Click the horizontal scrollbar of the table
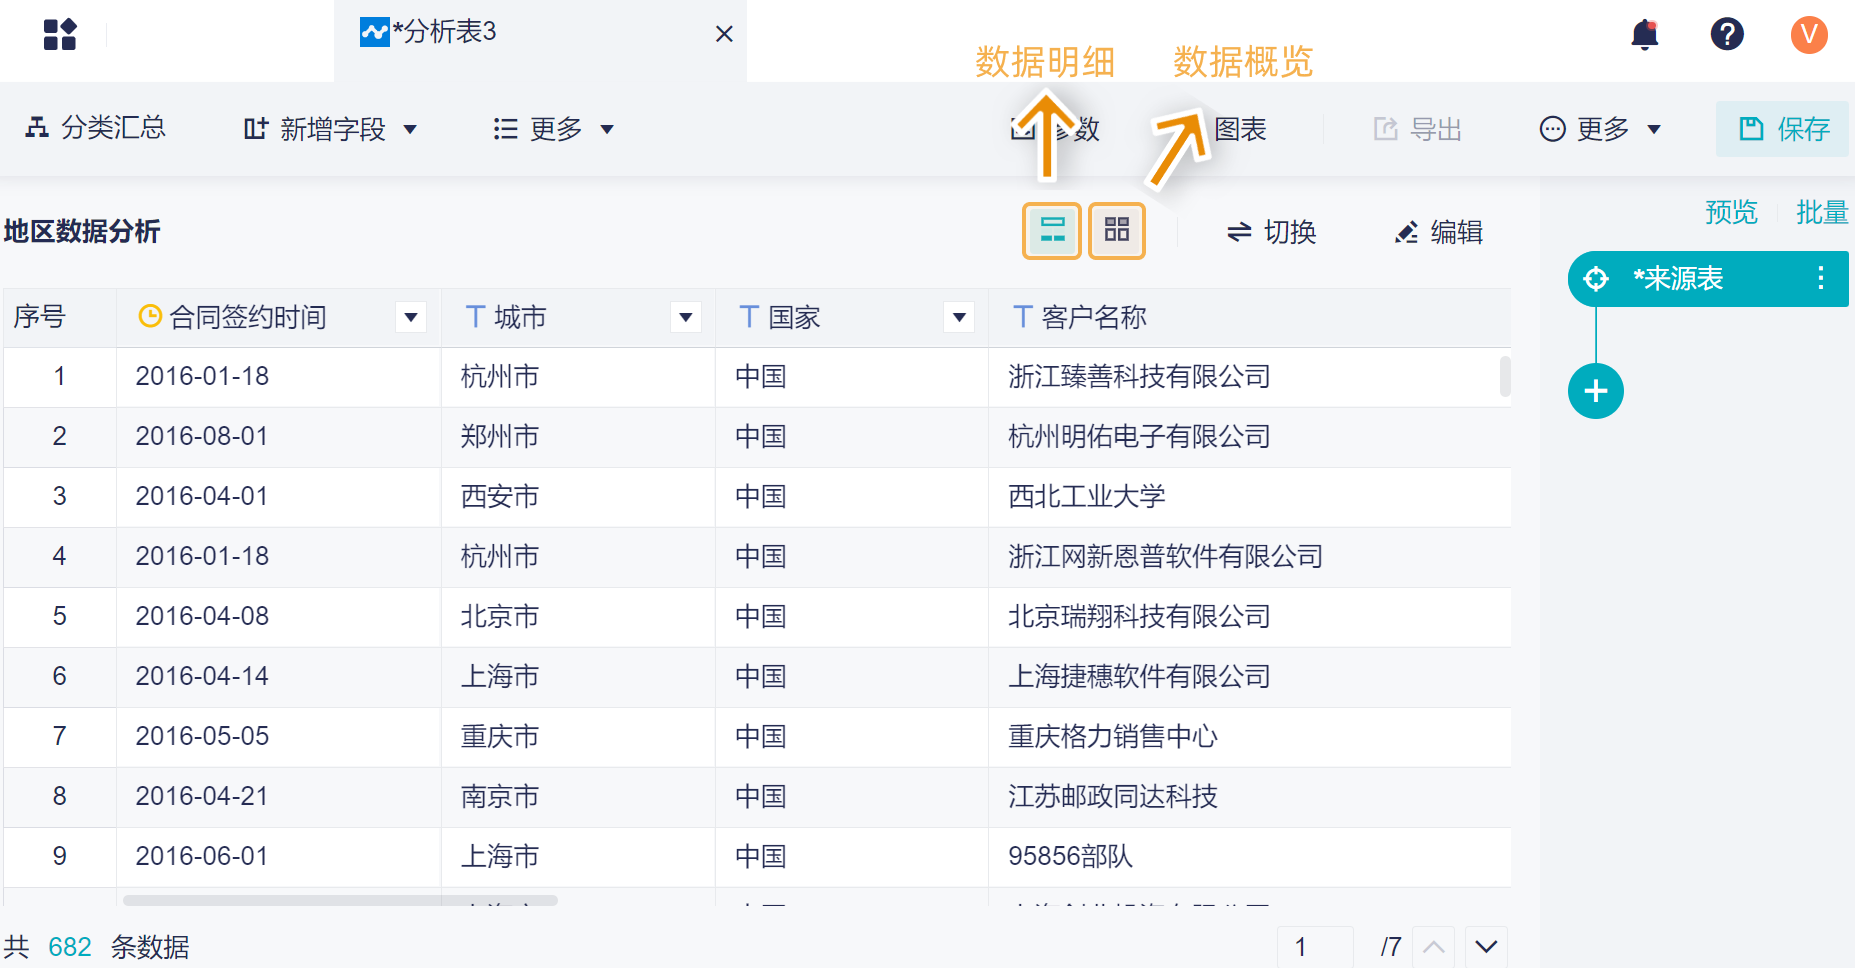The image size is (1855, 968). [x=340, y=900]
